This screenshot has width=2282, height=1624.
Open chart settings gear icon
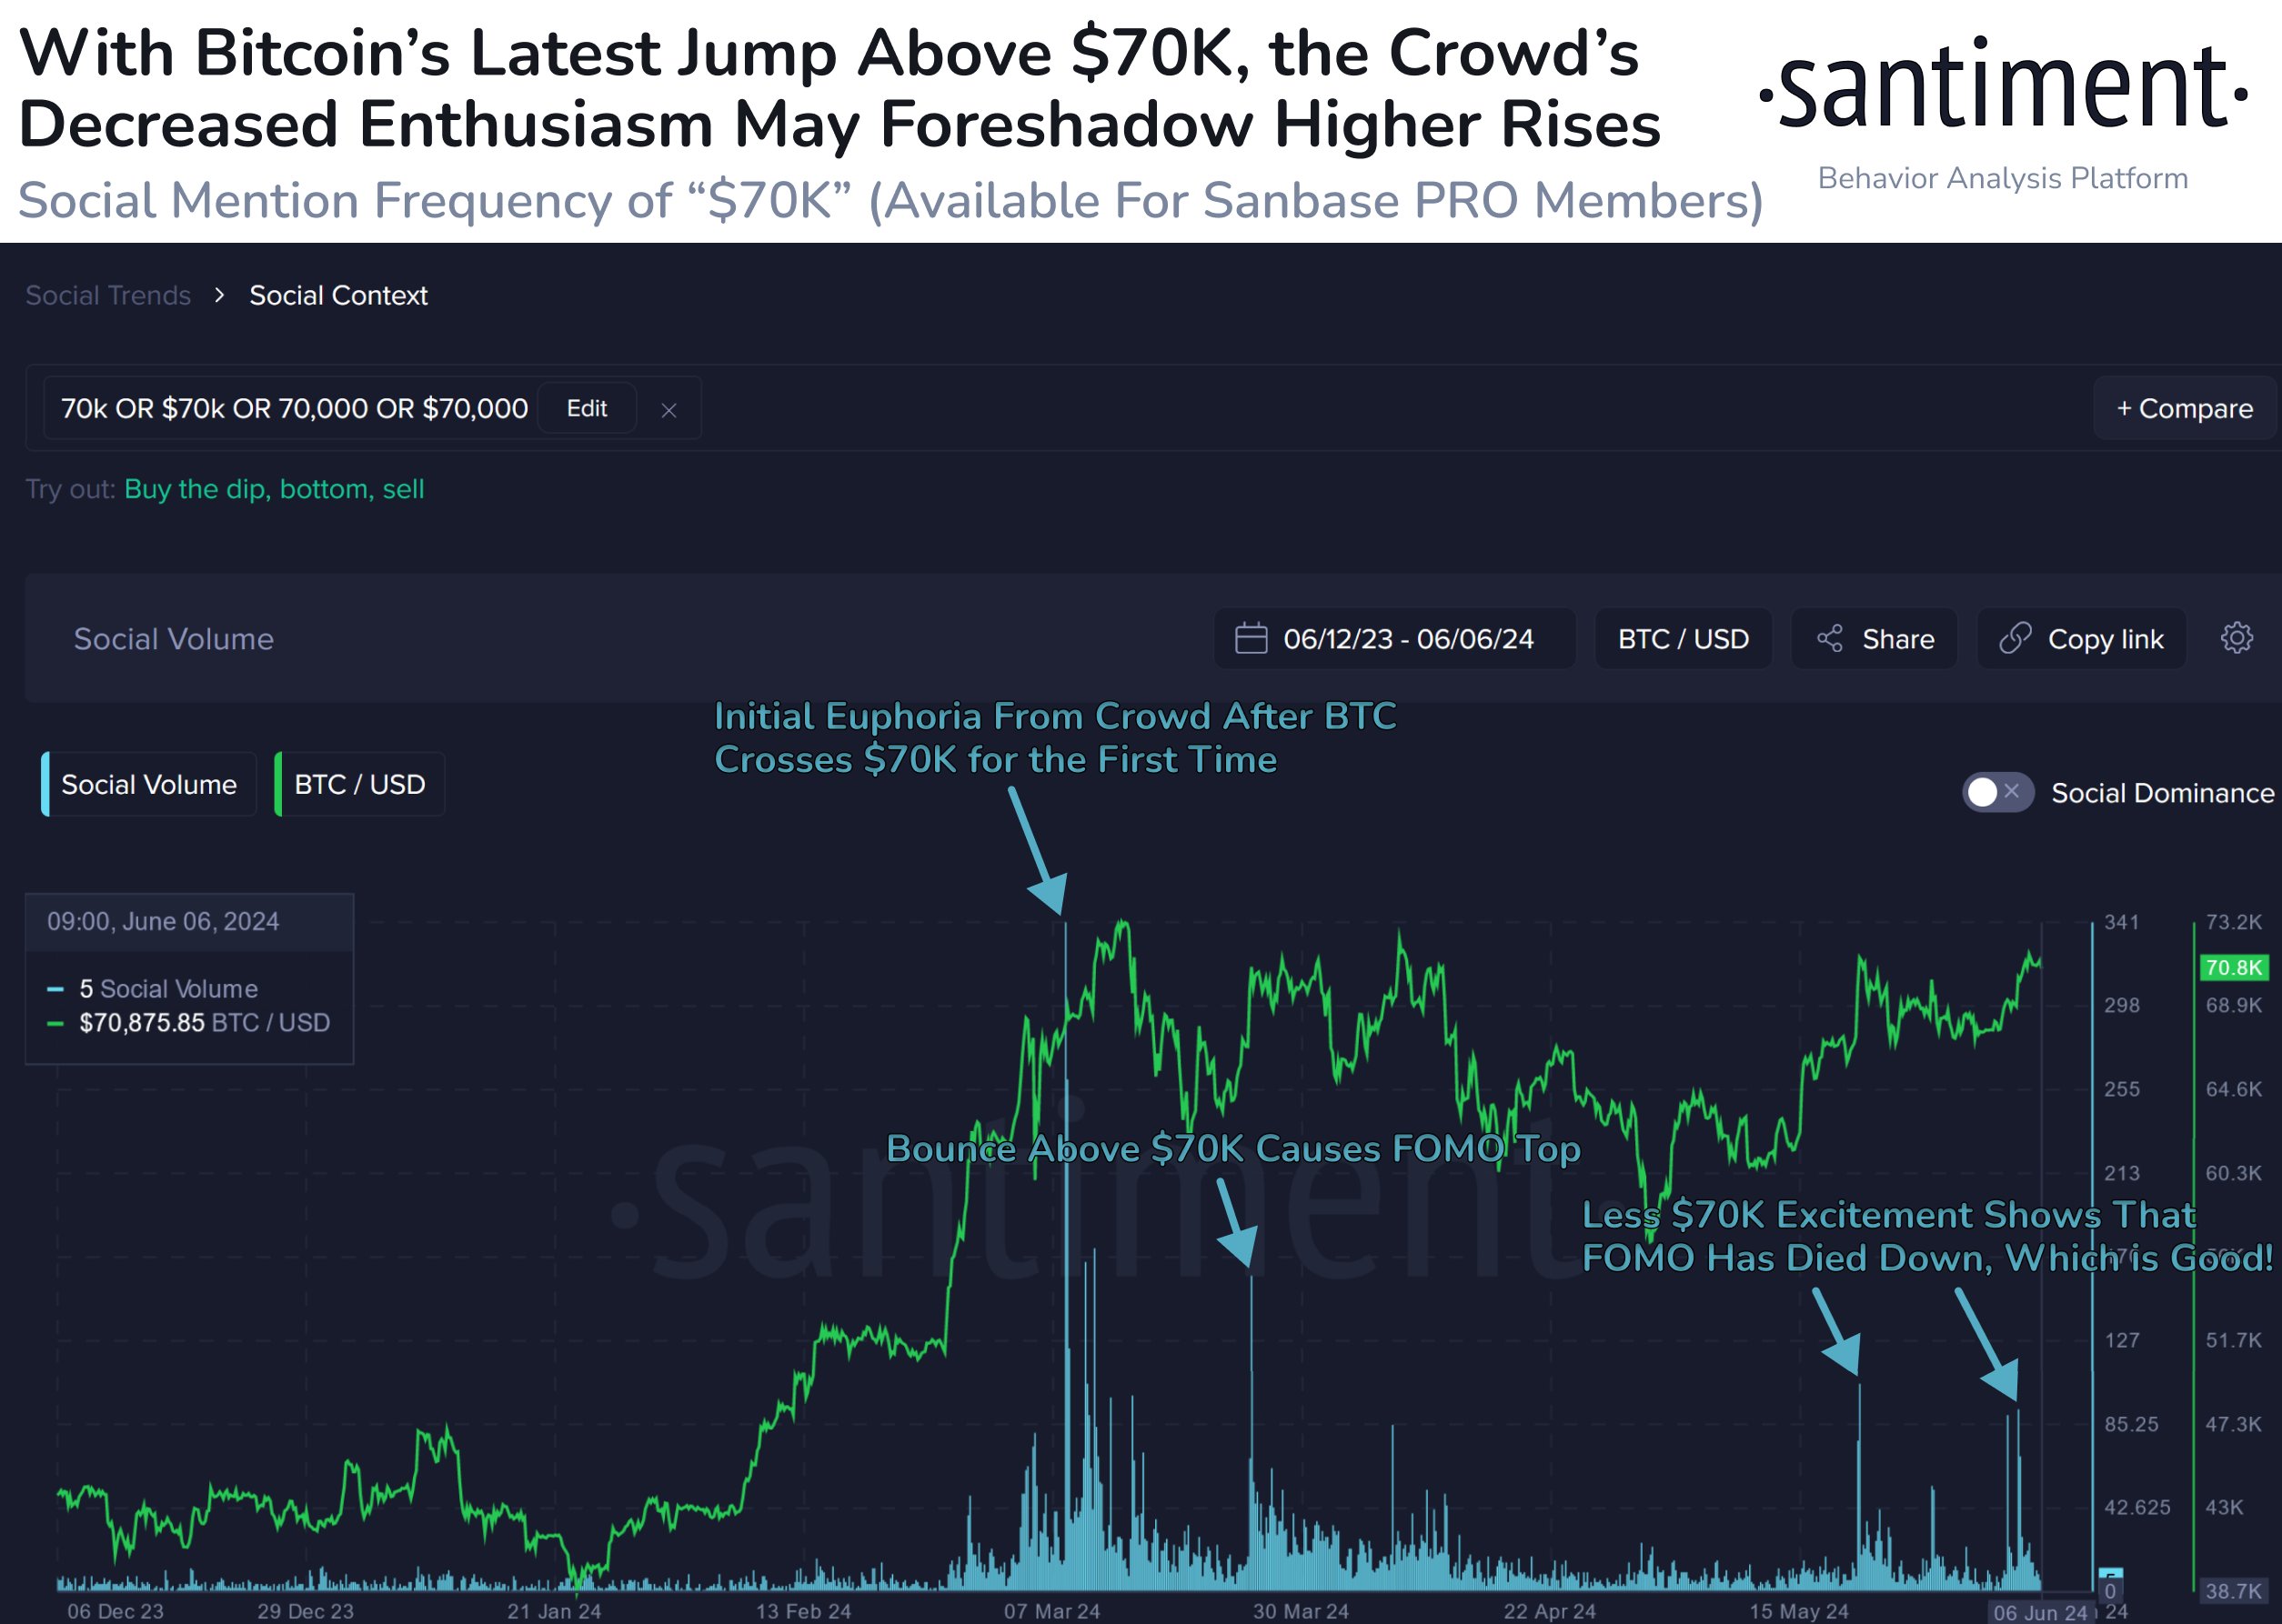[2237, 638]
